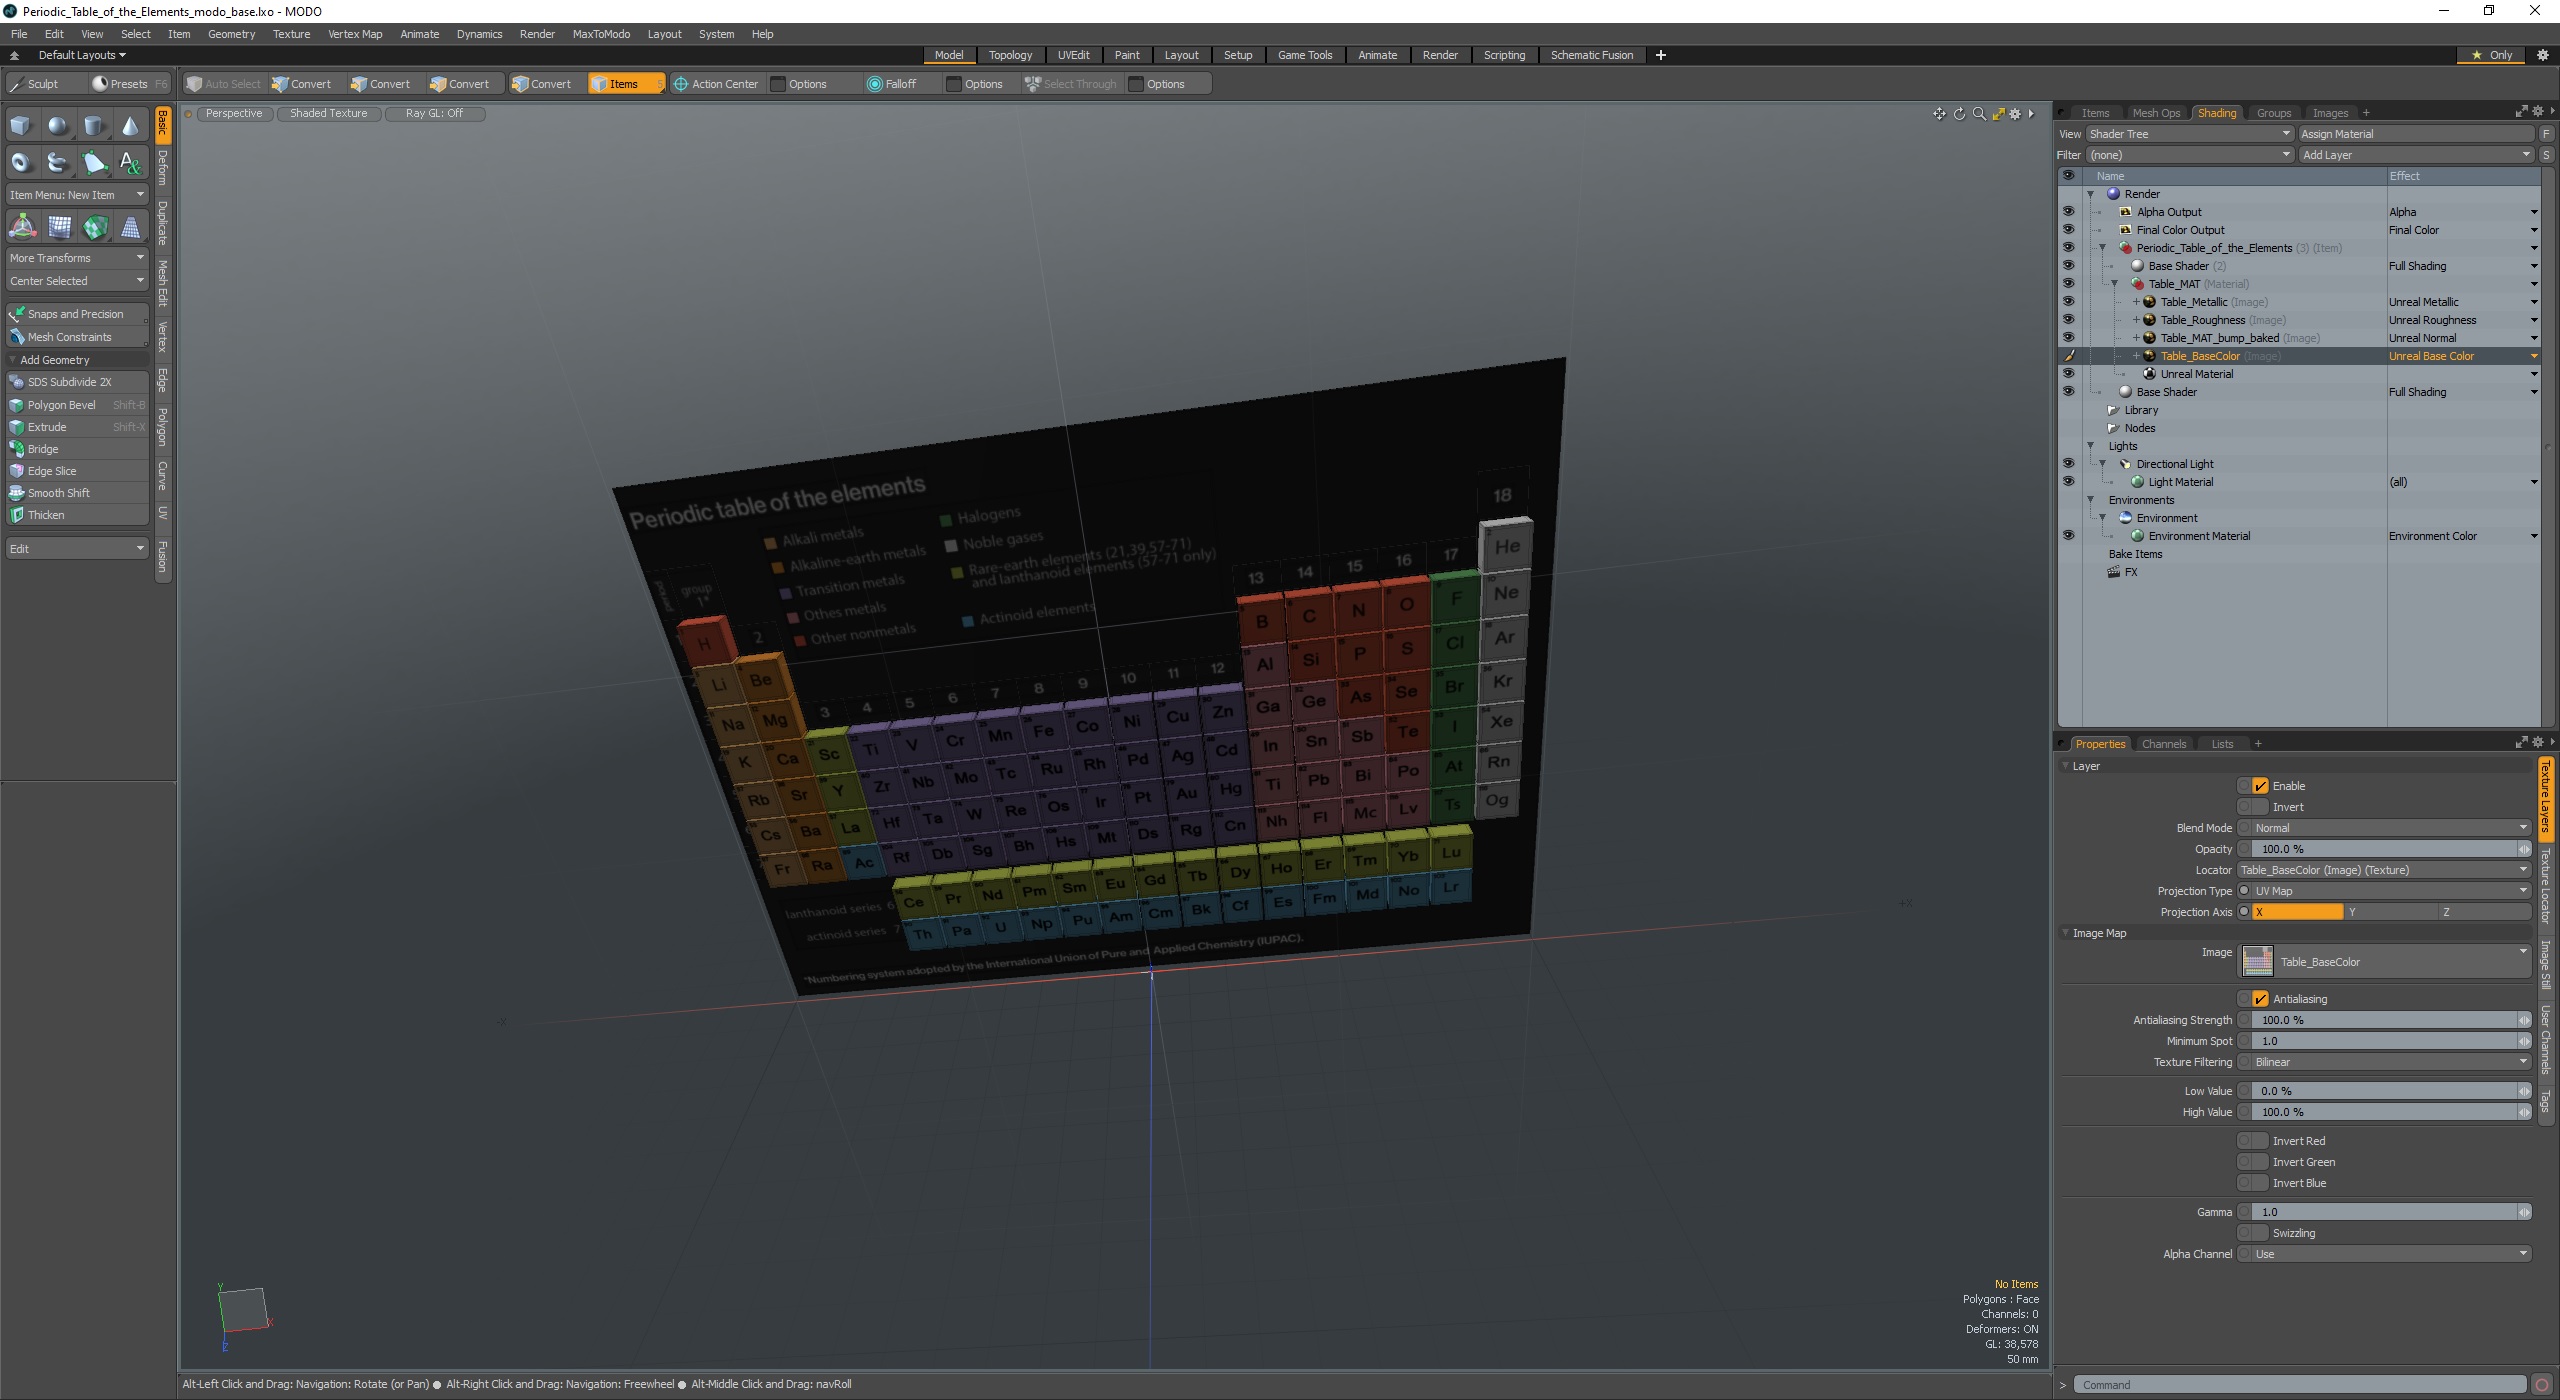Screen dimensions: 2560x1400
Task: Click the viewport zoom magnifier icon
Action: point(1978,114)
